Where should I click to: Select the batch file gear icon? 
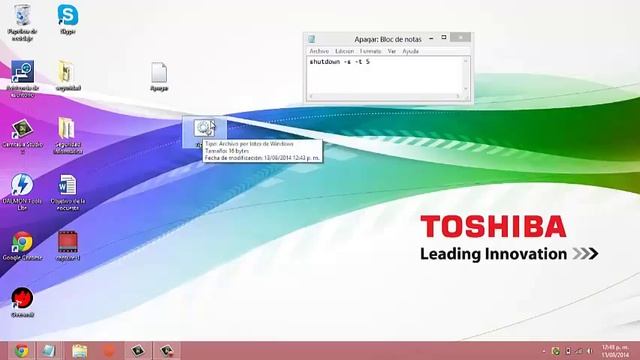point(204,129)
